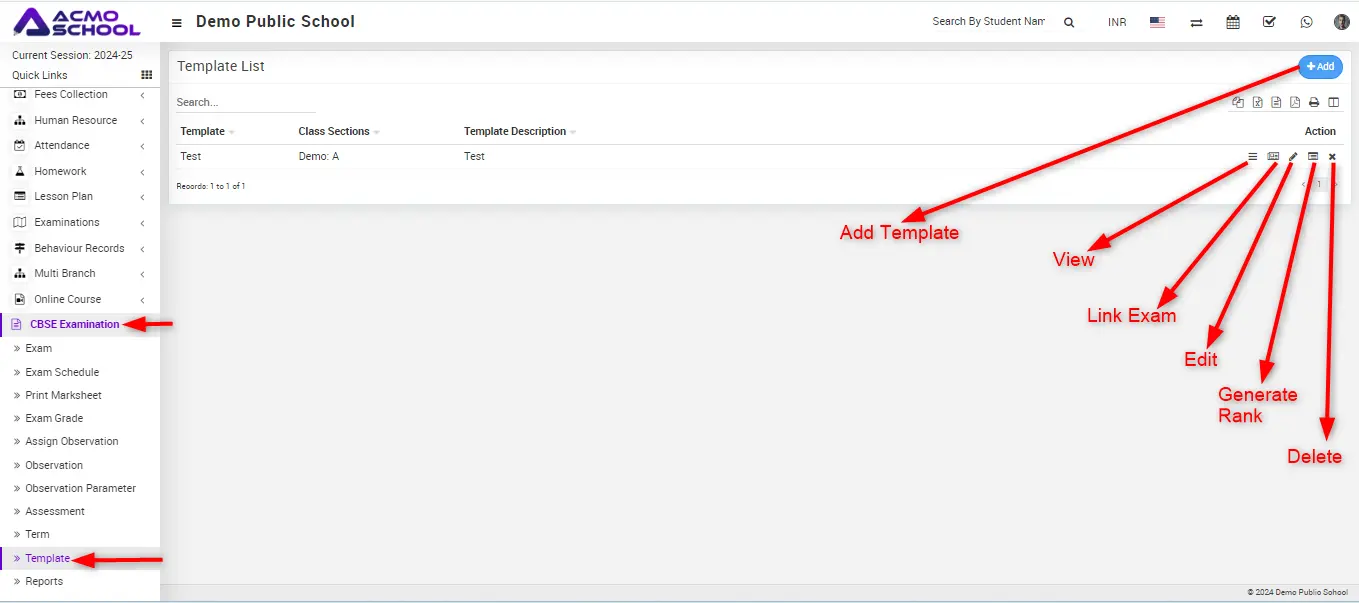Image resolution: width=1359 pixels, height=603 pixels.
Task: Click the Link Exam icon in Action column
Action: (x=1273, y=157)
